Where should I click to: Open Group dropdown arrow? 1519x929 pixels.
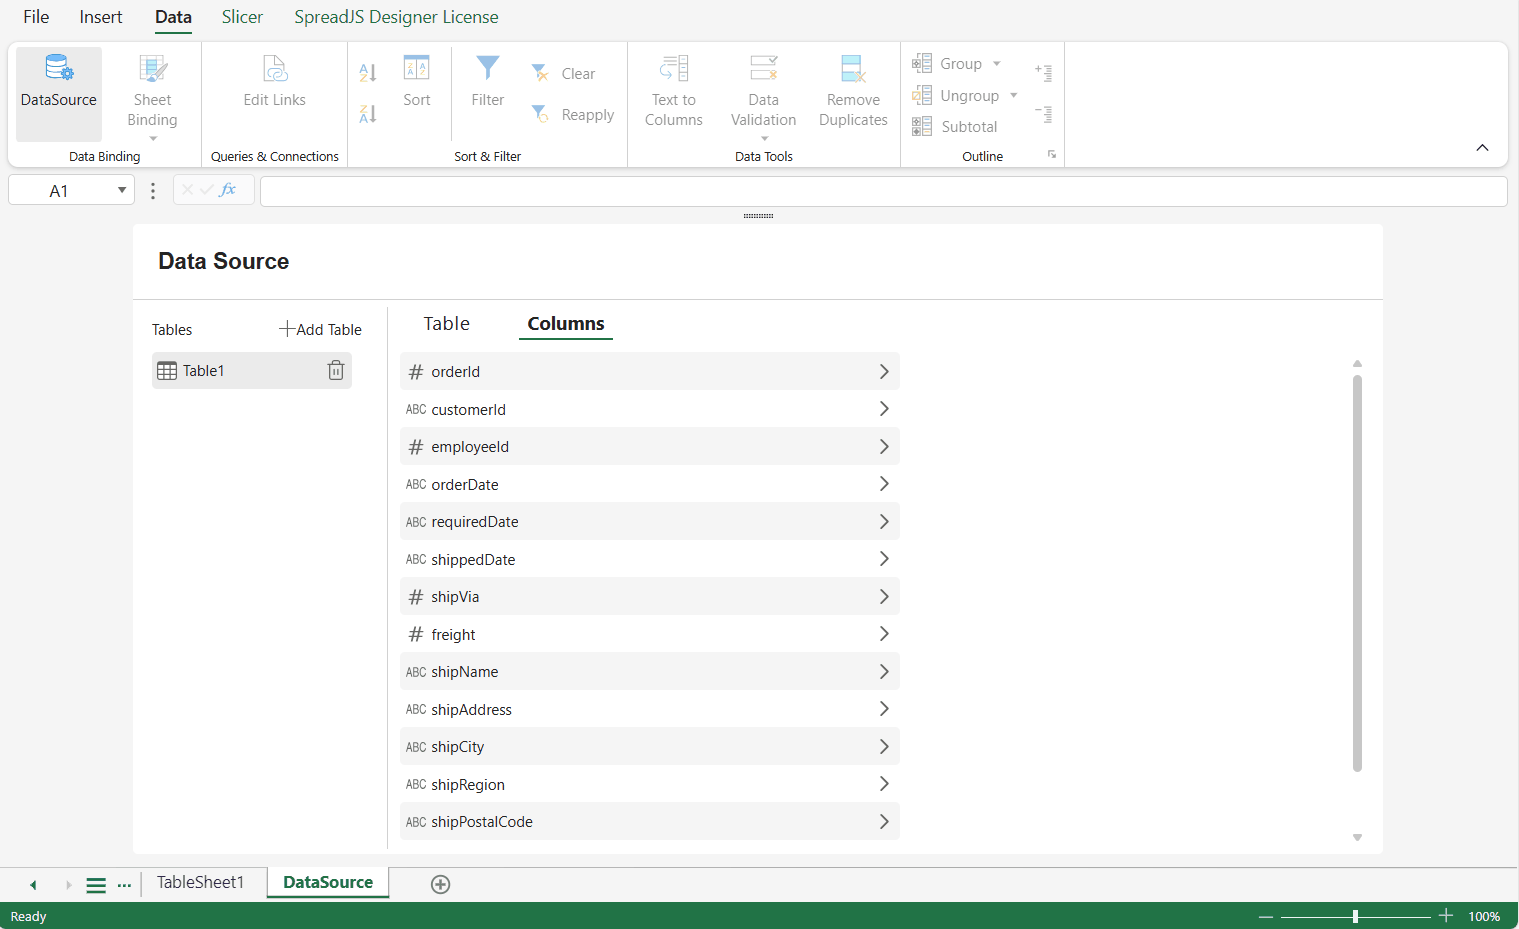pos(997,64)
